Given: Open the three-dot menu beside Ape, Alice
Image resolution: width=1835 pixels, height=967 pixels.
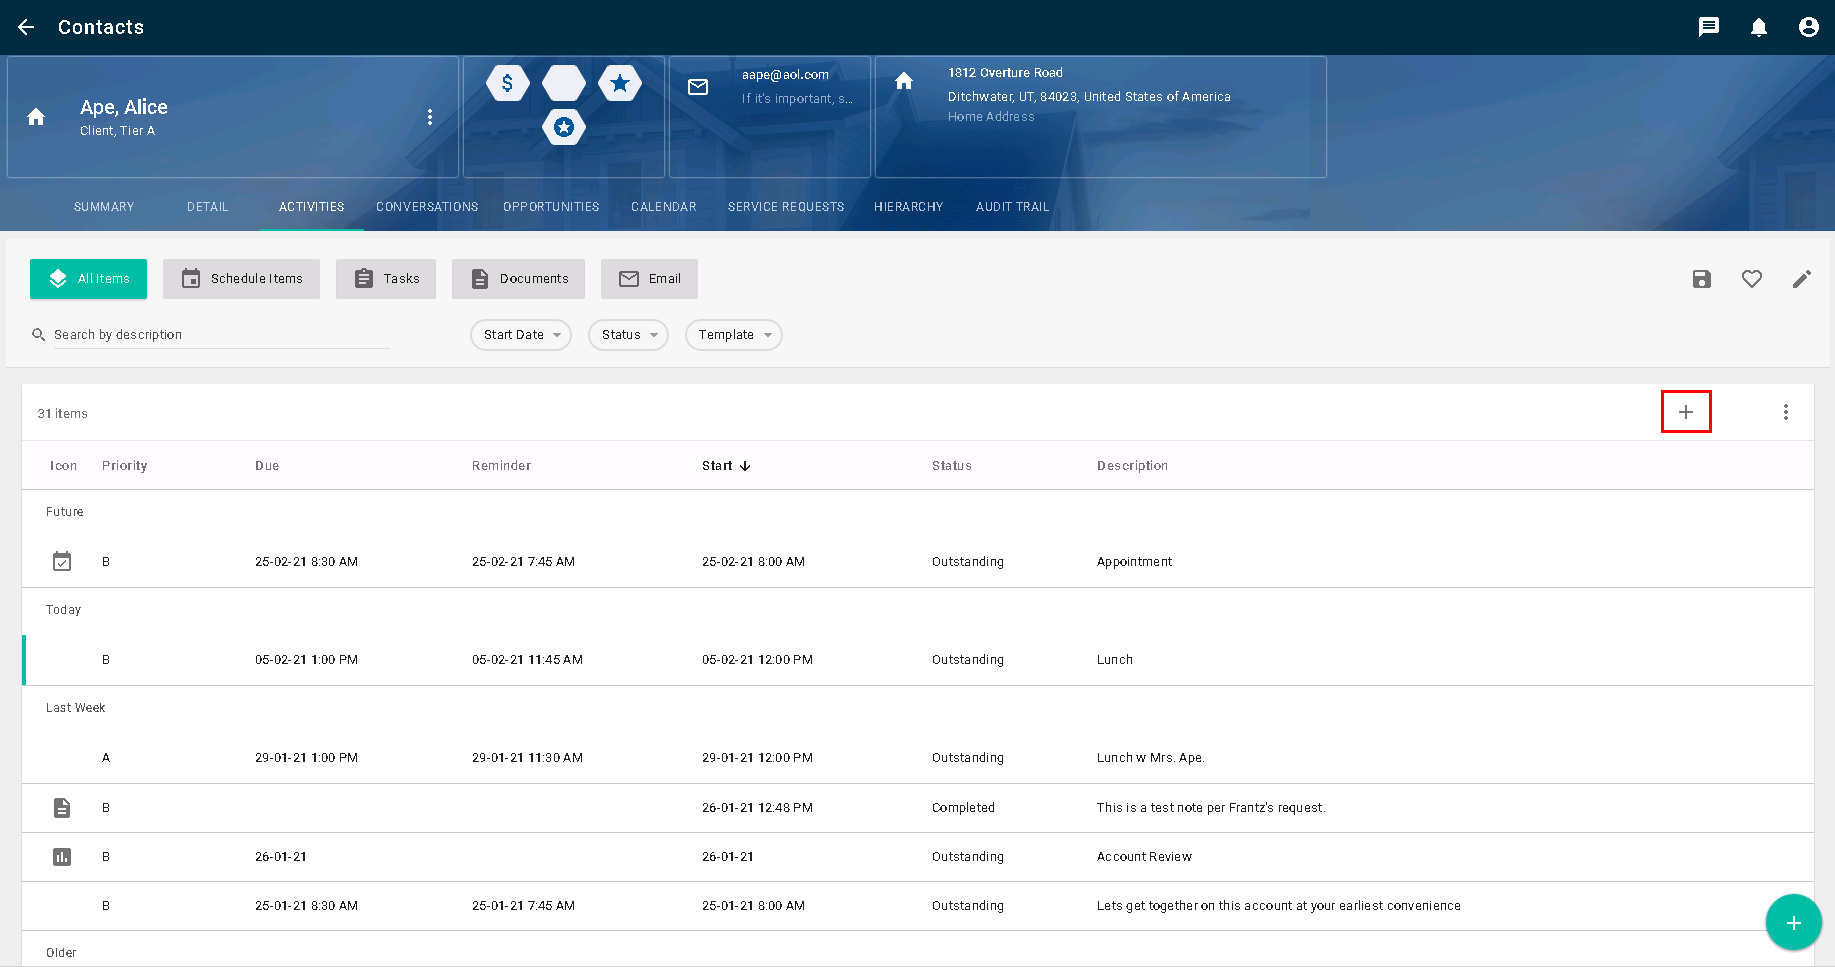Looking at the screenshot, I should click(x=430, y=117).
